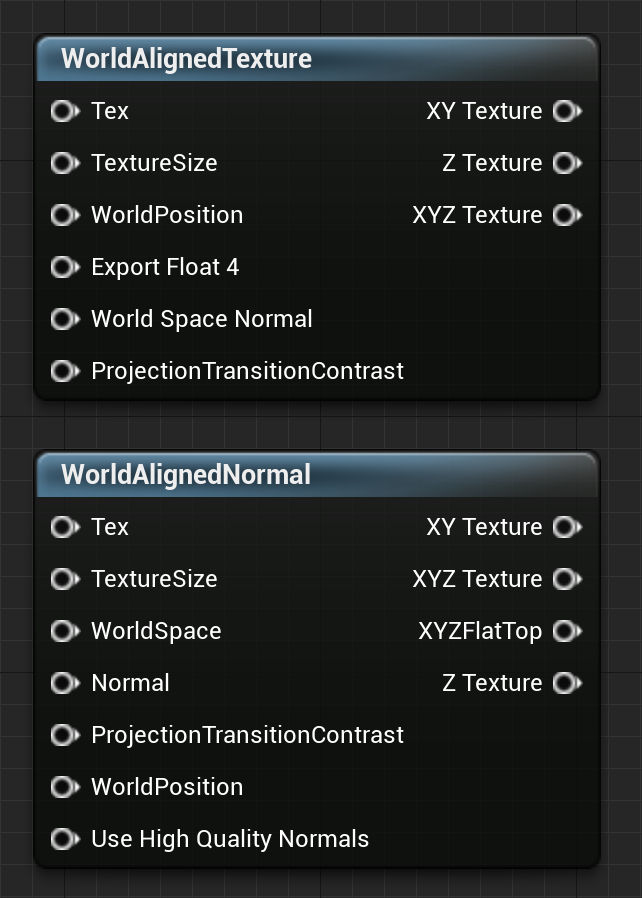Click the Use High Quality Normals pin
The image size is (642, 898).
click(64, 839)
